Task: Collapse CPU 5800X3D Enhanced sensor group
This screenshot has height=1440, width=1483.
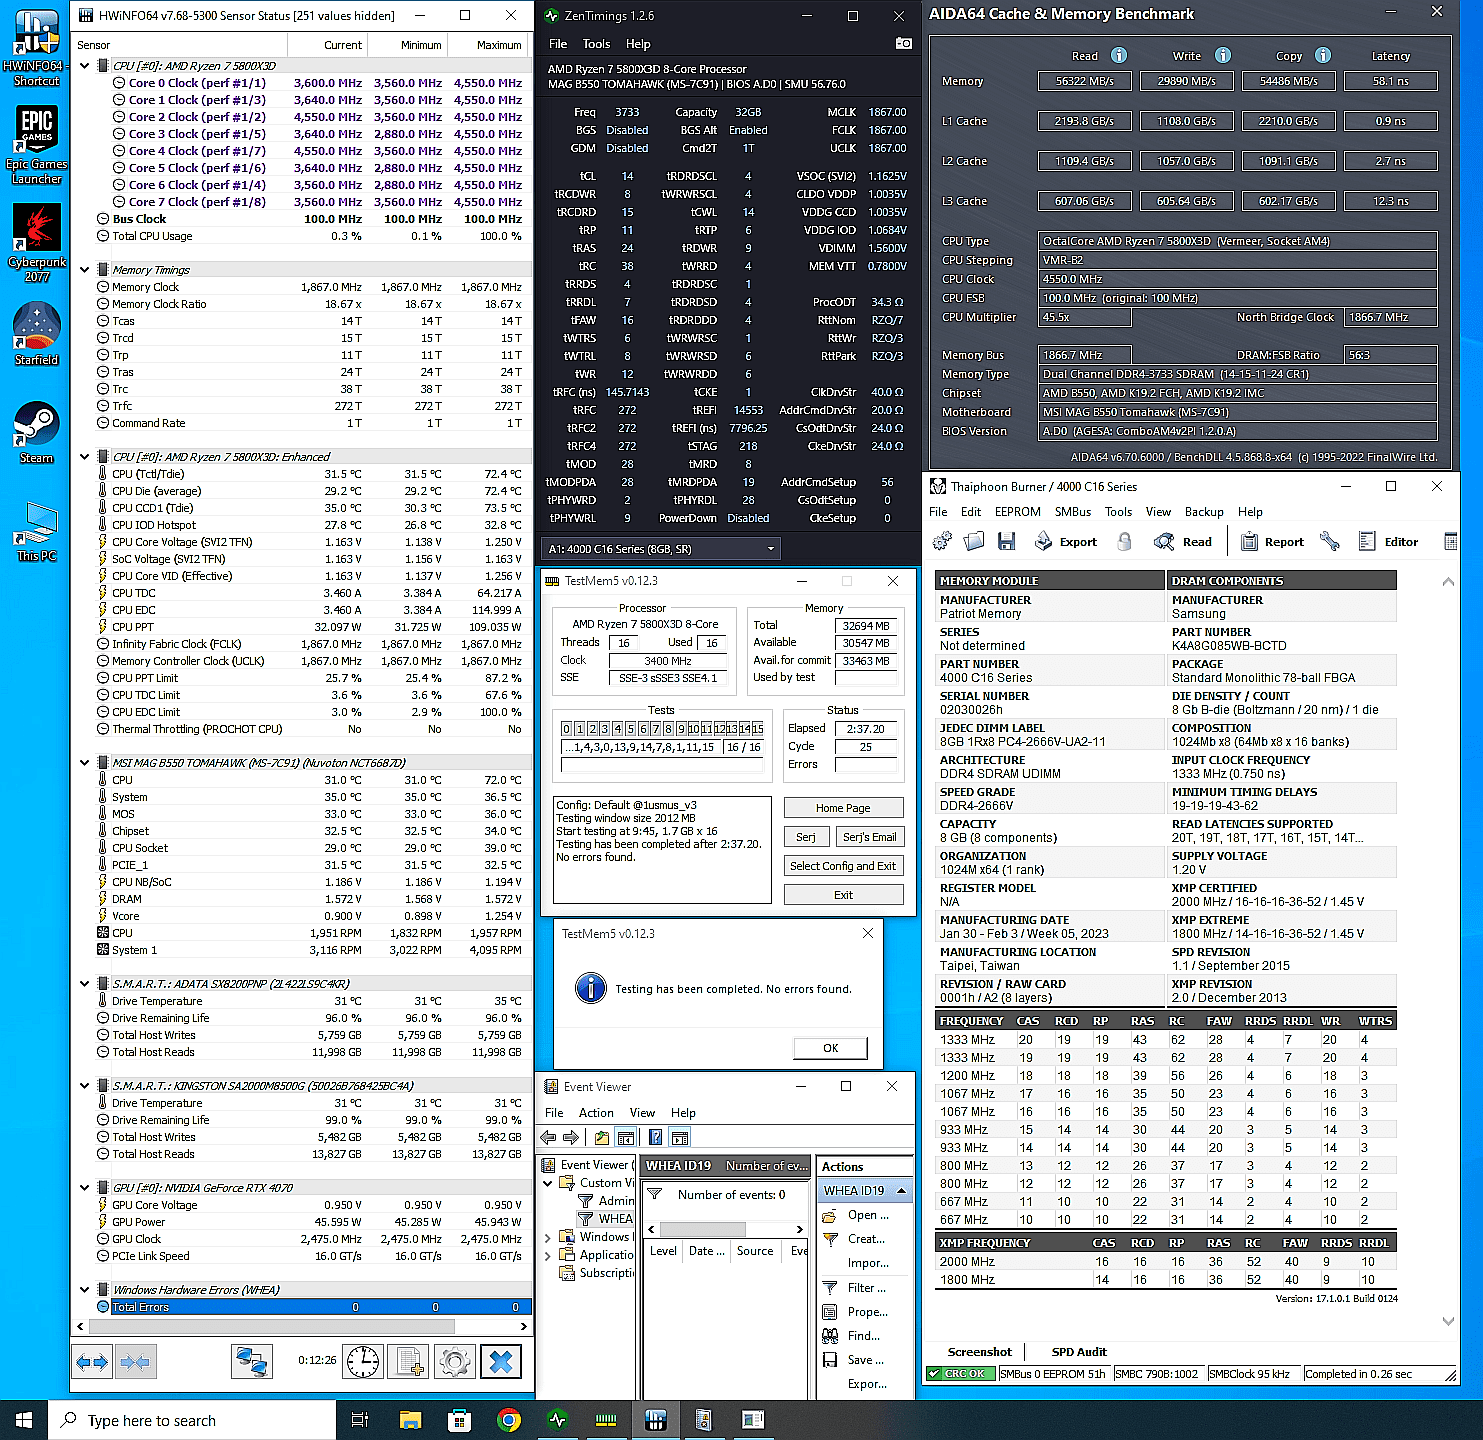Action: pyautogui.click(x=85, y=457)
